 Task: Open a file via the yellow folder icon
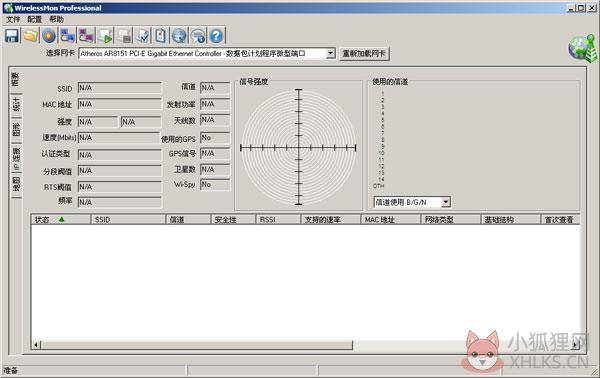tap(31, 36)
